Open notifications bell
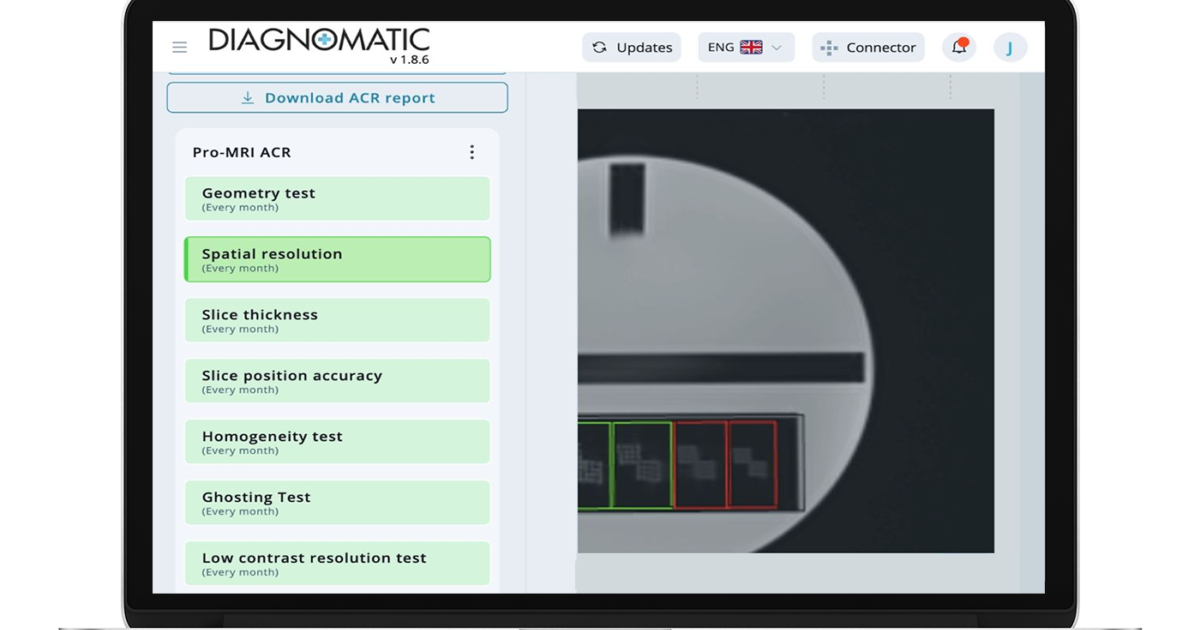Screen dimensions: 1200x630 click(x=959, y=47)
